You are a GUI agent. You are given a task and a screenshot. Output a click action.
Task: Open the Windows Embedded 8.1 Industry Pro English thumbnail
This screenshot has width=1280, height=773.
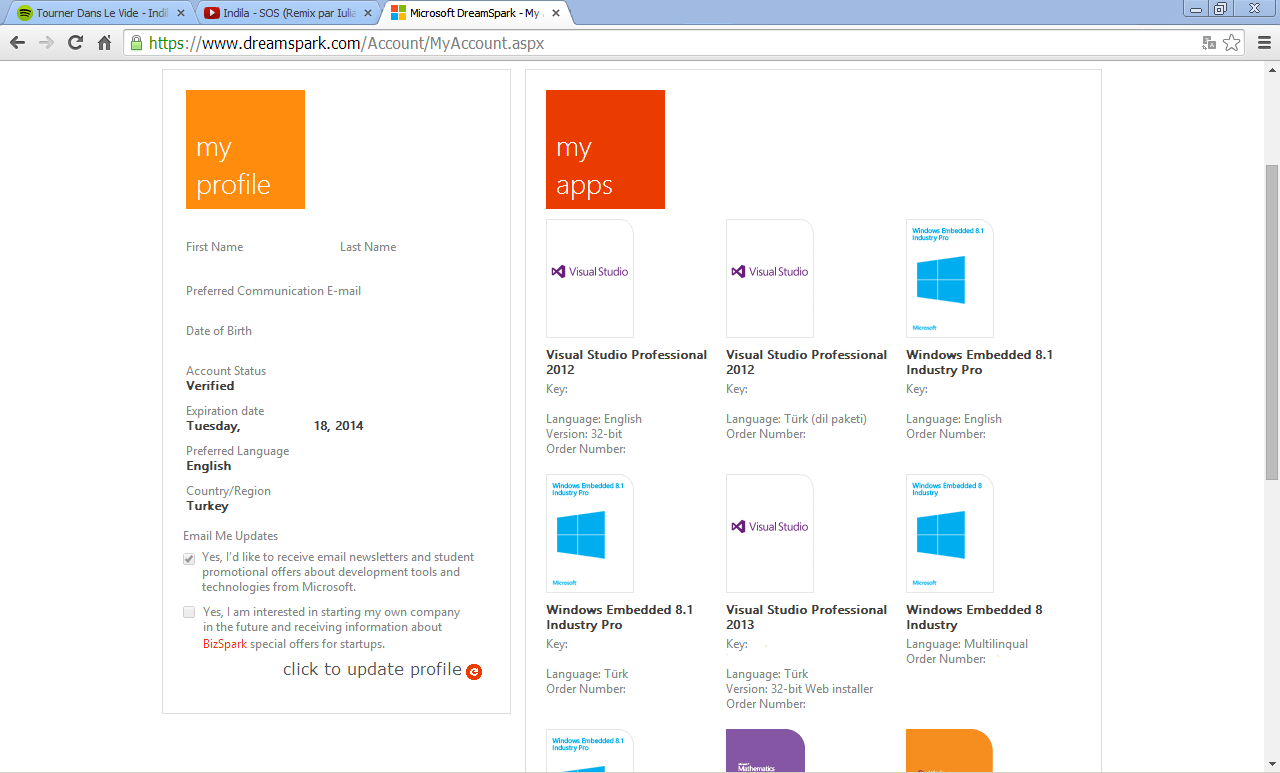(x=950, y=278)
